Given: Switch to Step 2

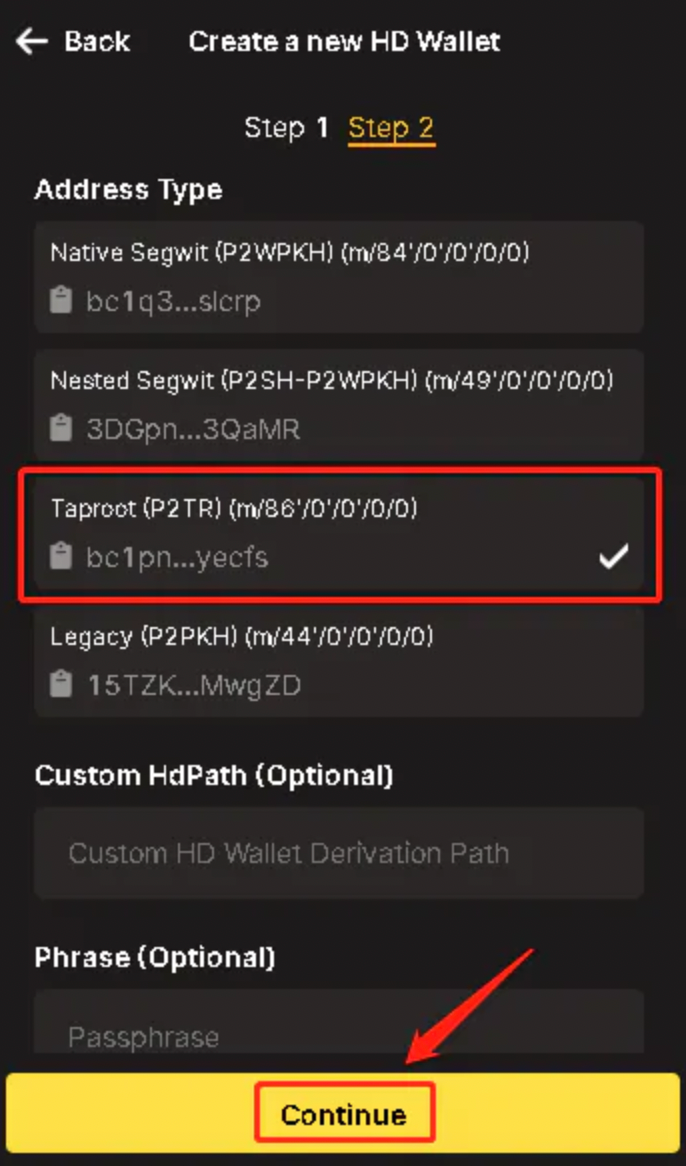Looking at the screenshot, I should [x=391, y=127].
